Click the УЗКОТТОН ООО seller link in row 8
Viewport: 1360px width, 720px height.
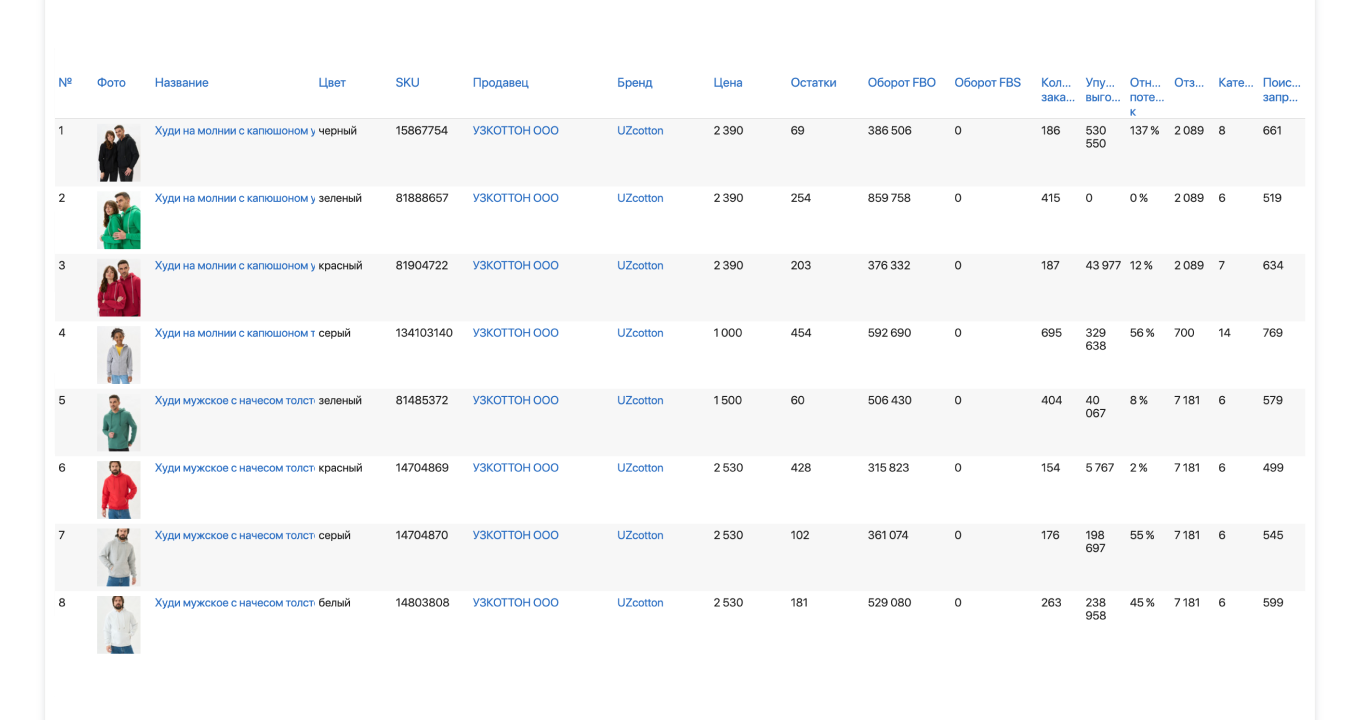tap(515, 603)
